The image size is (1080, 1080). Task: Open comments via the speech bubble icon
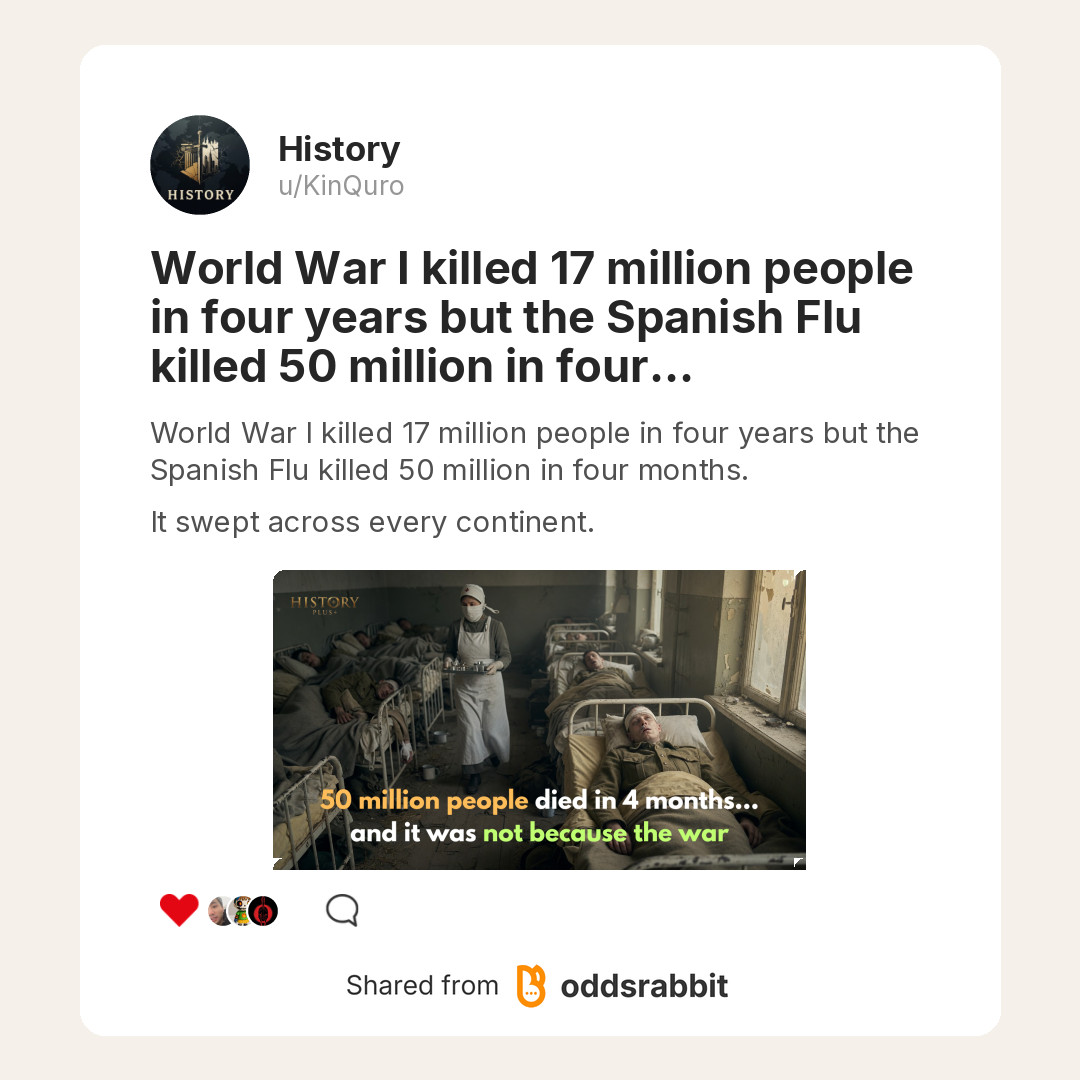pos(342,910)
